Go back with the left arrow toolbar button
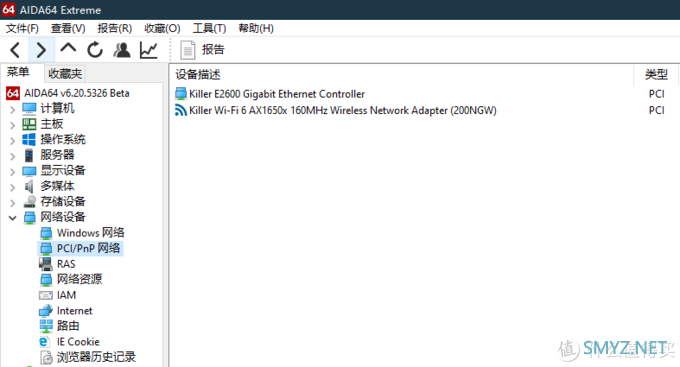The height and width of the screenshot is (367, 680). pos(15,50)
